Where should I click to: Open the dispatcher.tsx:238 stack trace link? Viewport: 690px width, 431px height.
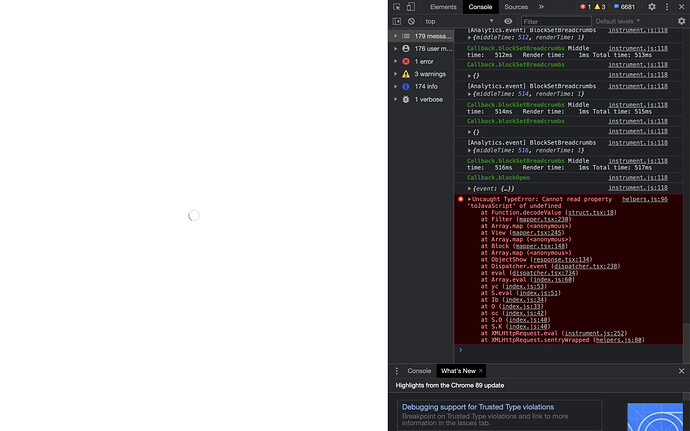tap(585, 266)
